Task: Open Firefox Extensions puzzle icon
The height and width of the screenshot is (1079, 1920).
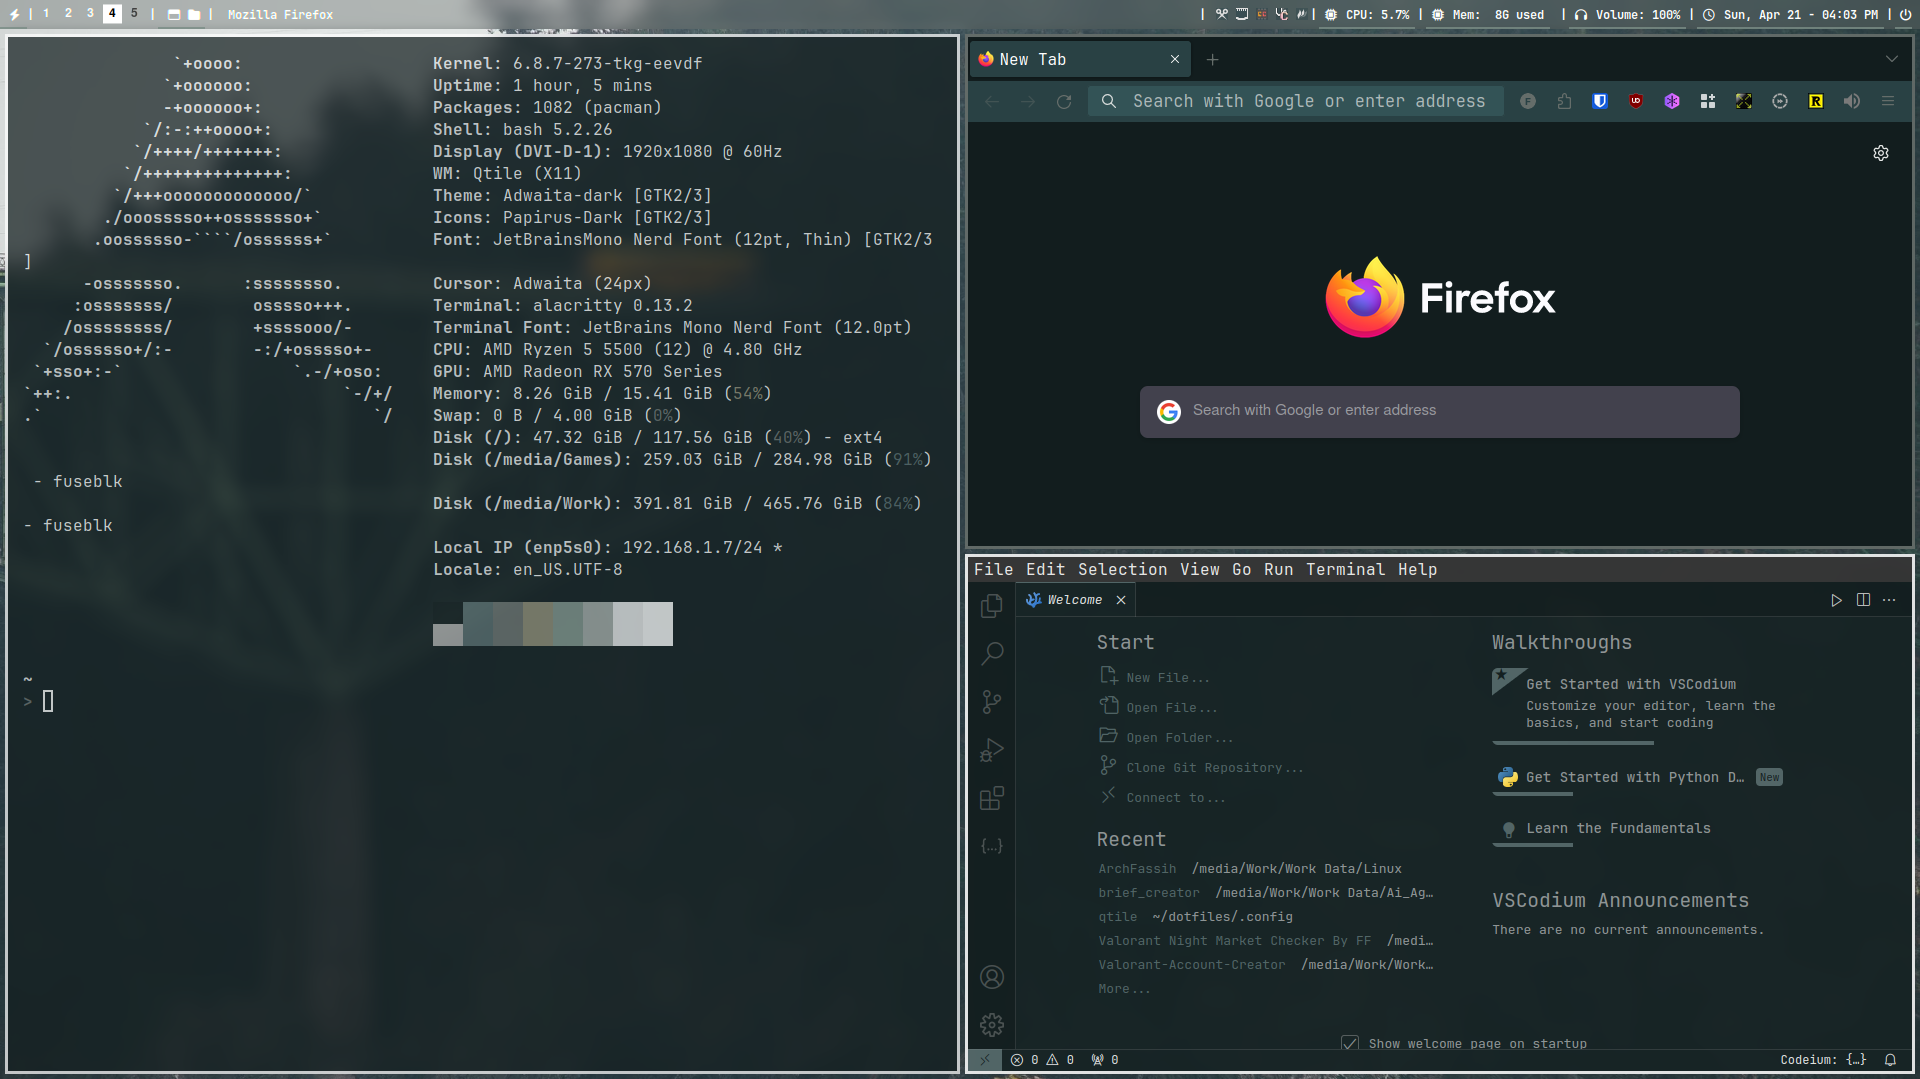Action: (1564, 101)
